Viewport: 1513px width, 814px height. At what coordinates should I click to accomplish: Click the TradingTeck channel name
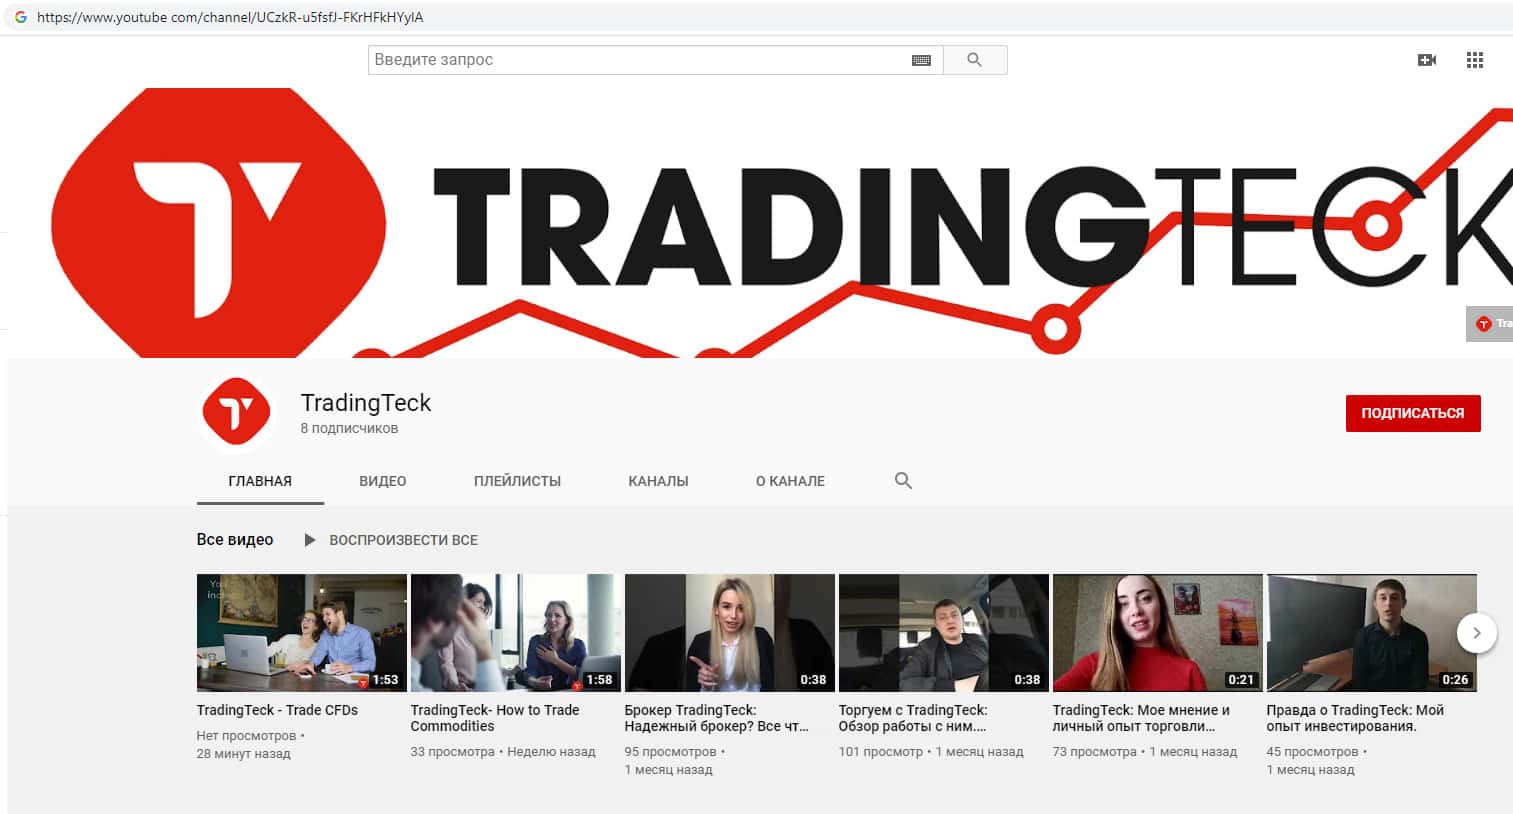366,403
